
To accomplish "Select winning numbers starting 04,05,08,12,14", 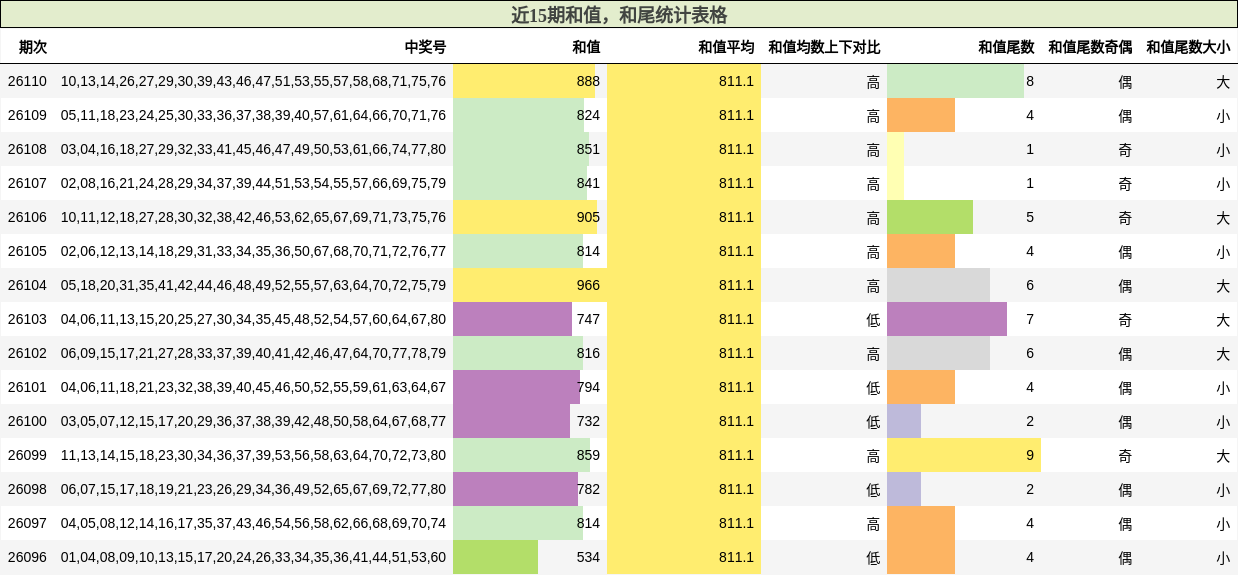I will (253, 523).
